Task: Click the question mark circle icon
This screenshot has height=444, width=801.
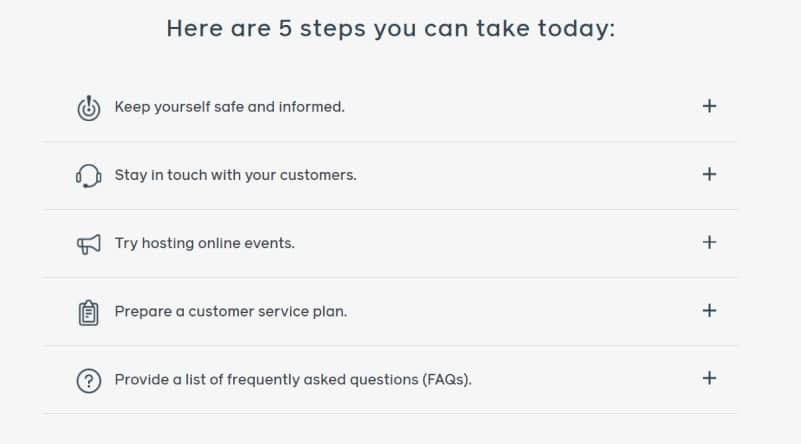Action: coord(88,381)
